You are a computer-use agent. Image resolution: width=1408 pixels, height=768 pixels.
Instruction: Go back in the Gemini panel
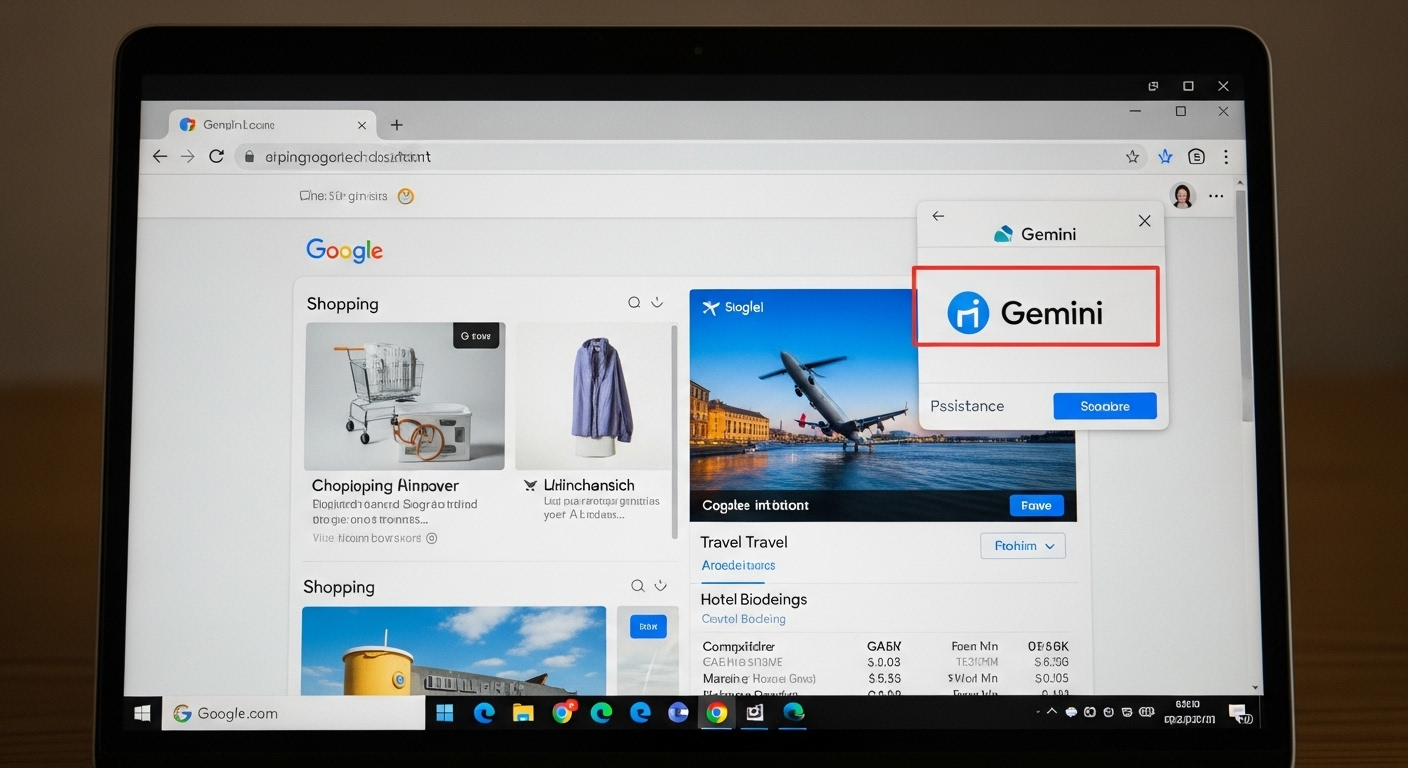point(938,216)
